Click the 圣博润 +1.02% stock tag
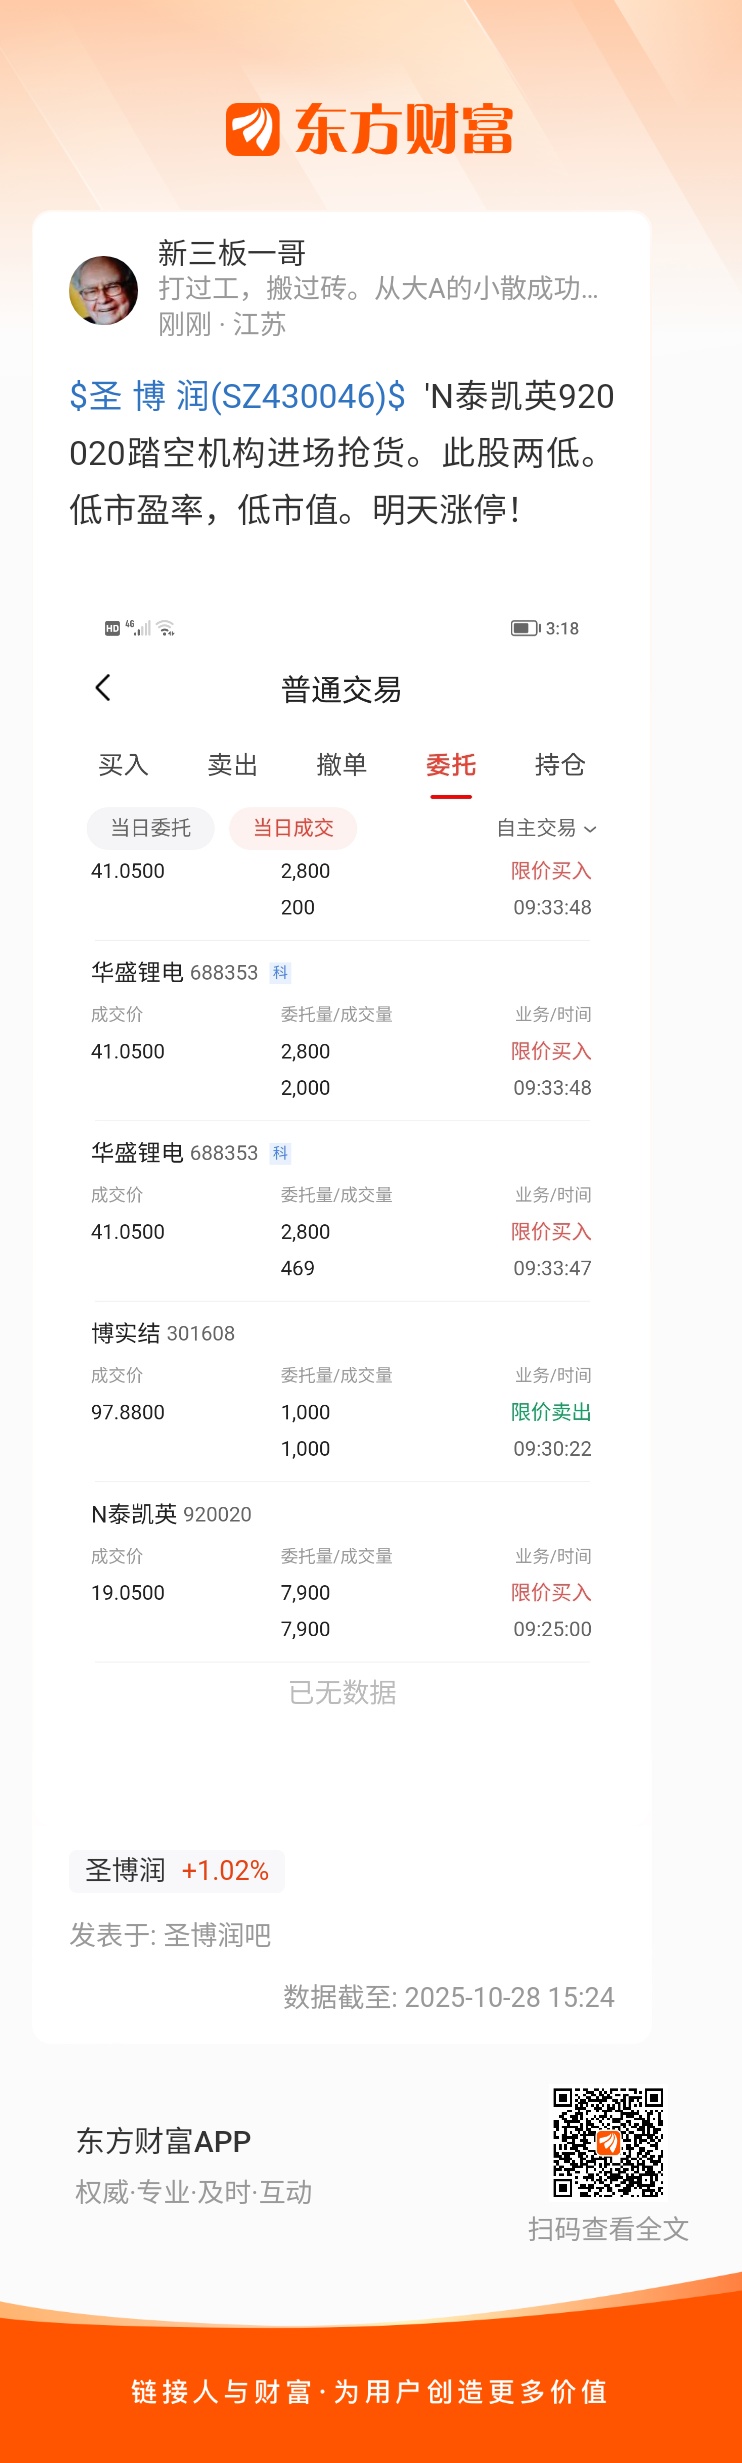 pyautogui.click(x=177, y=1871)
